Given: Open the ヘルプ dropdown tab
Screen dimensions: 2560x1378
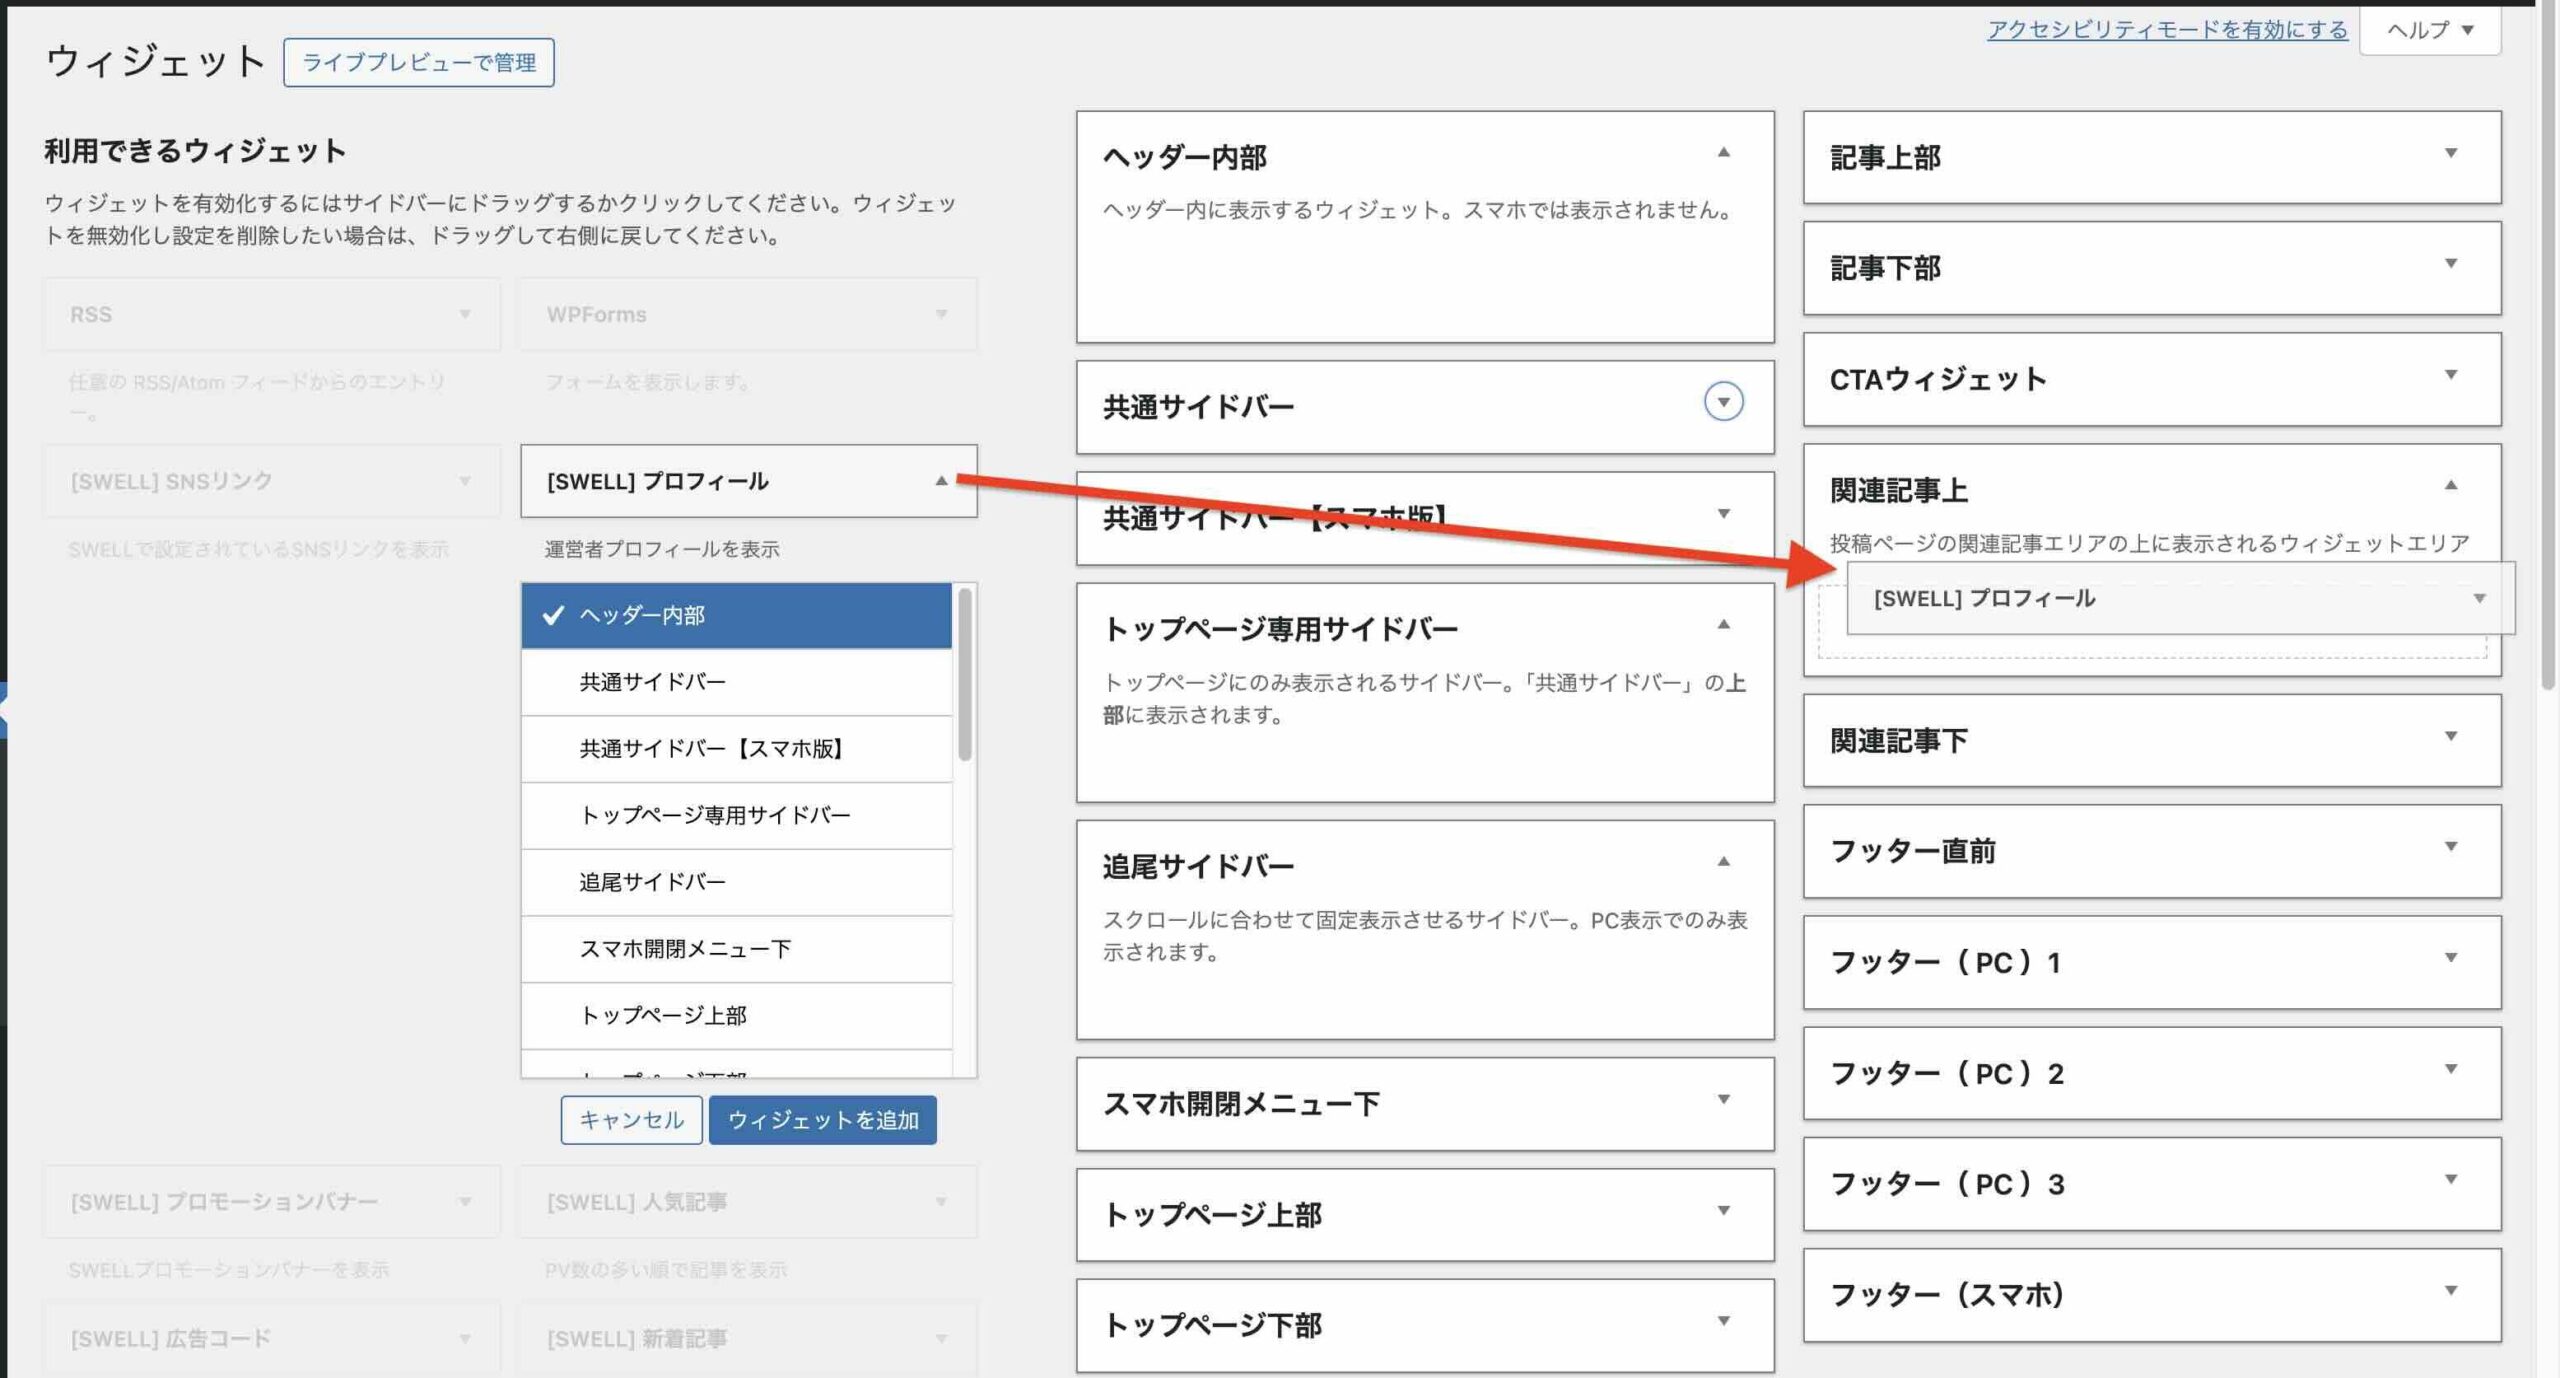Looking at the screenshot, I should tap(2430, 30).
